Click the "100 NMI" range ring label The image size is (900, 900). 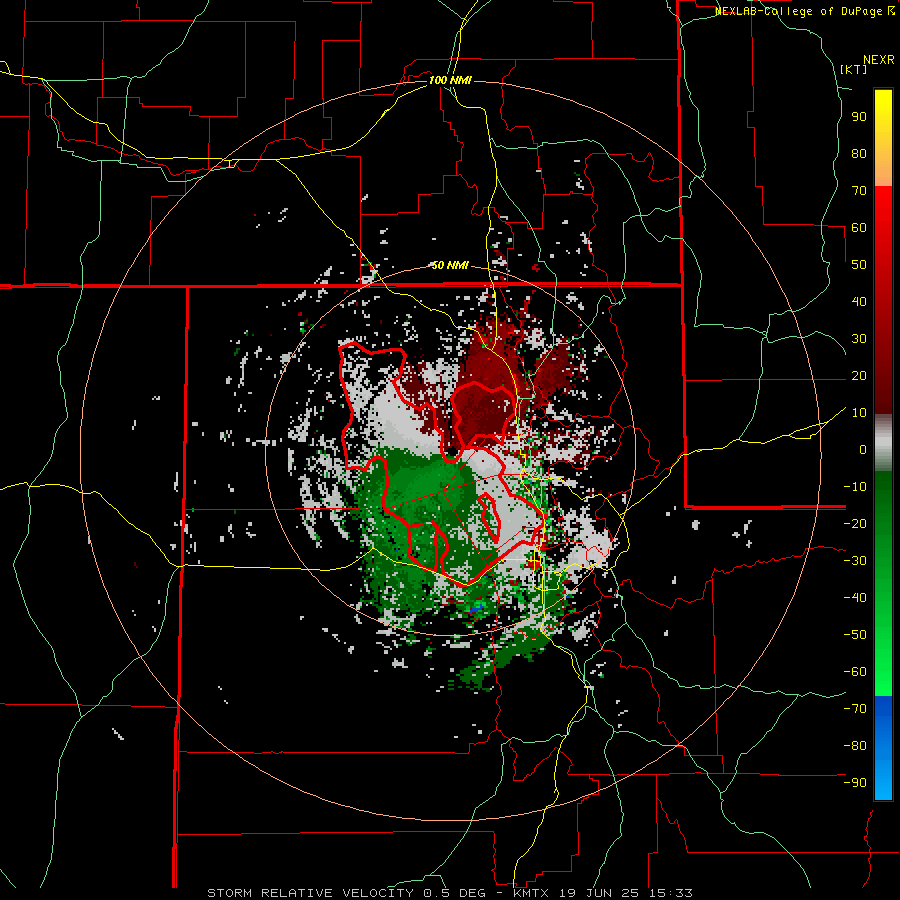click(450, 80)
